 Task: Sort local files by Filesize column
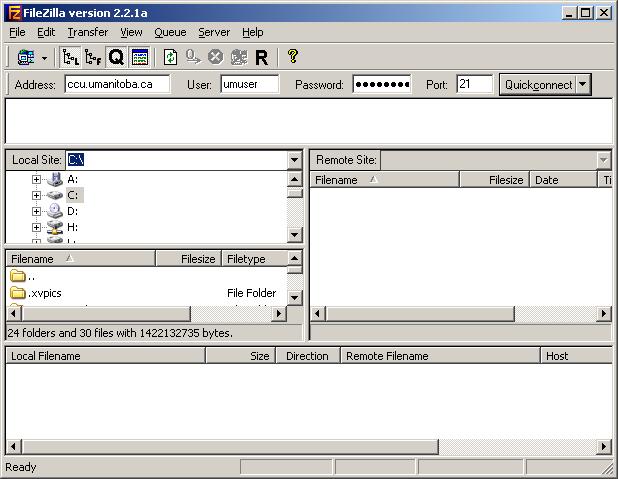pyautogui.click(x=188, y=259)
